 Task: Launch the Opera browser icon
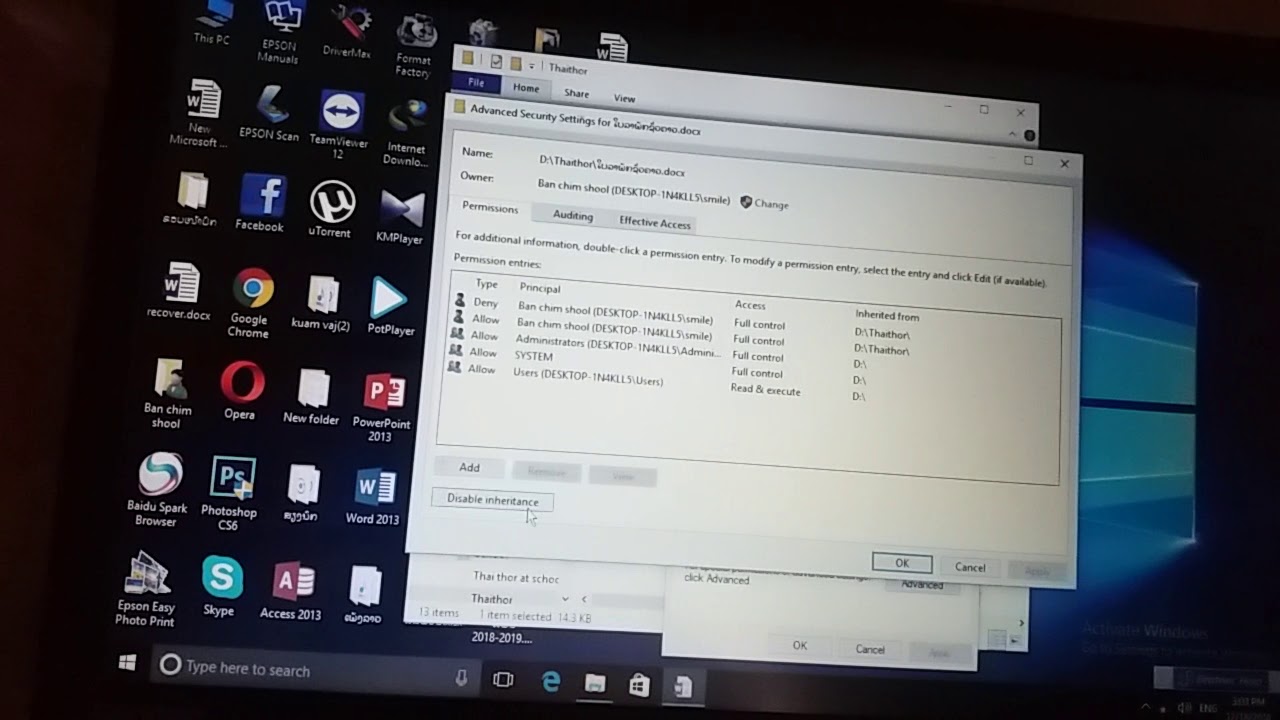240,391
